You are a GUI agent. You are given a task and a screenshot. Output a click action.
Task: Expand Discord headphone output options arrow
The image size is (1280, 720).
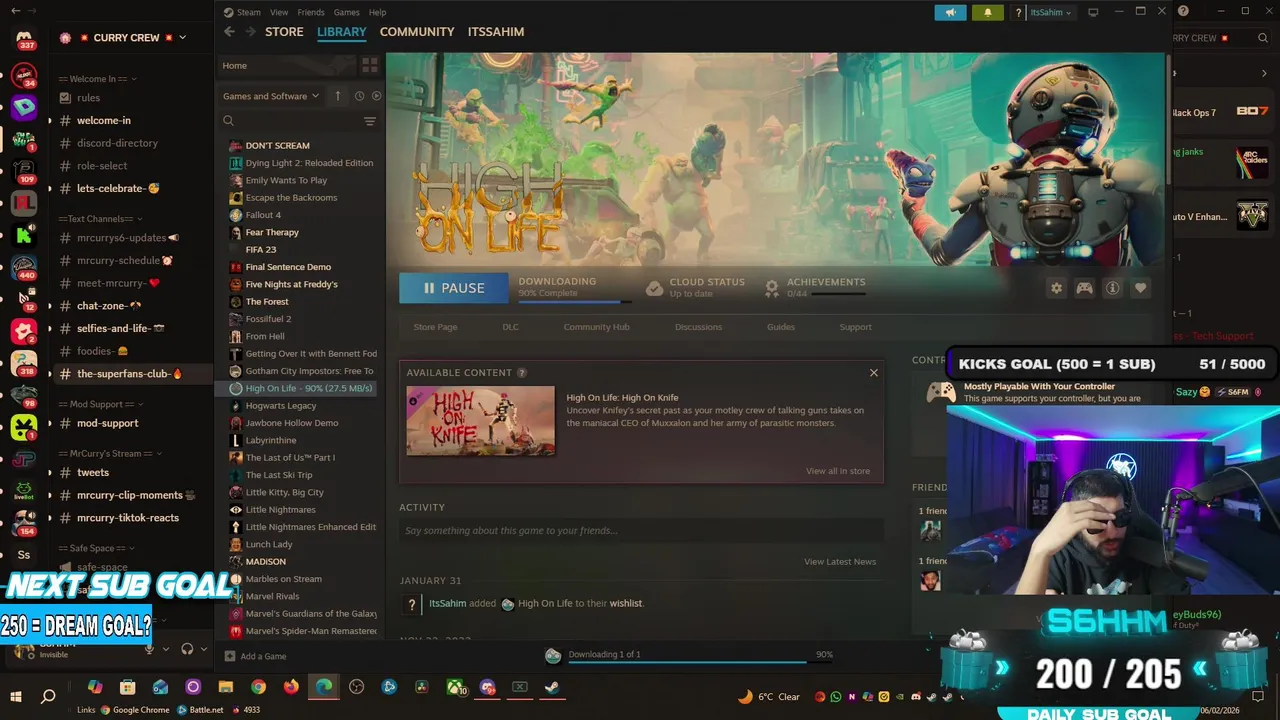(203, 649)
